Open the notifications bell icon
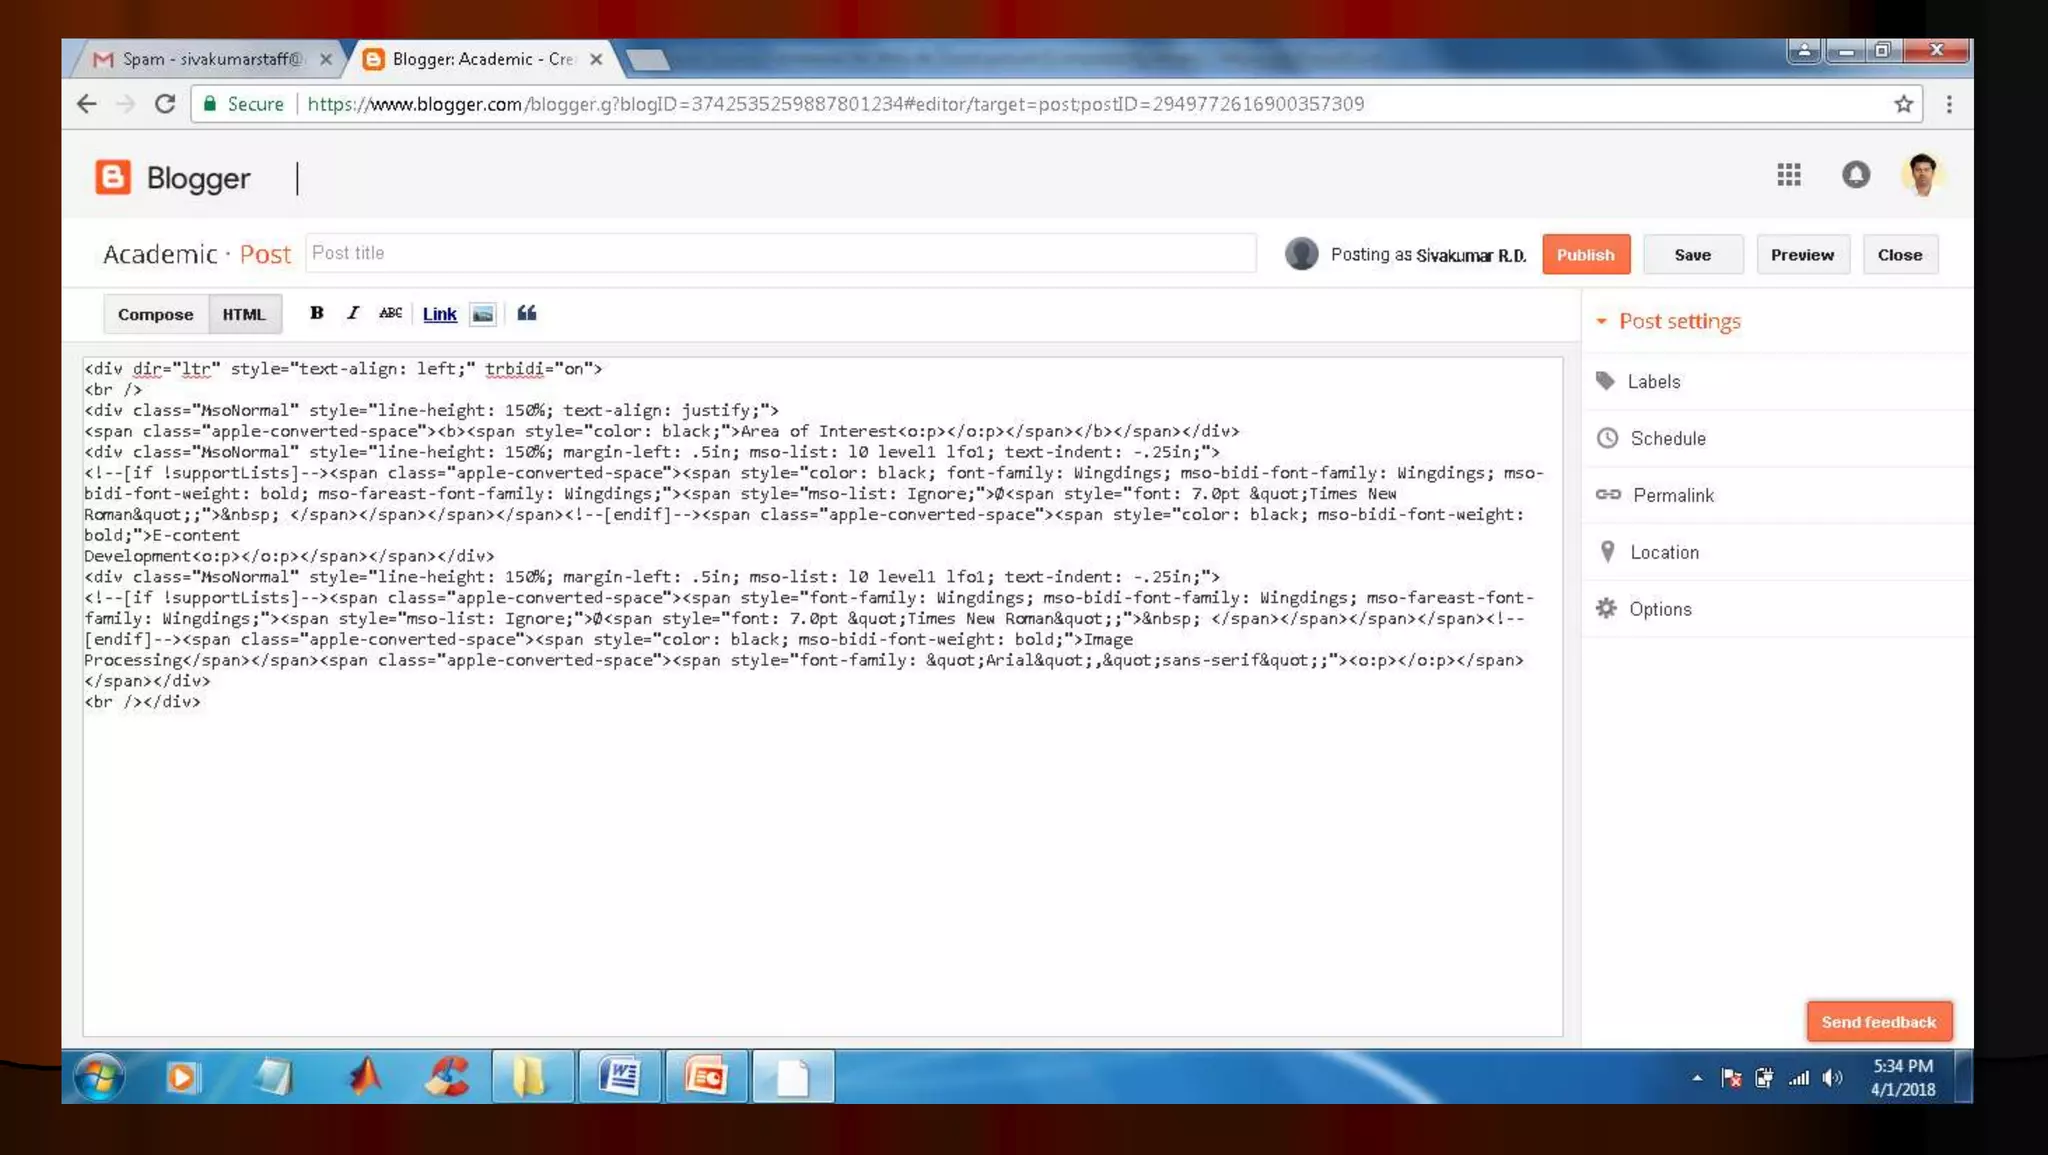 click(x=1855, y=175)
